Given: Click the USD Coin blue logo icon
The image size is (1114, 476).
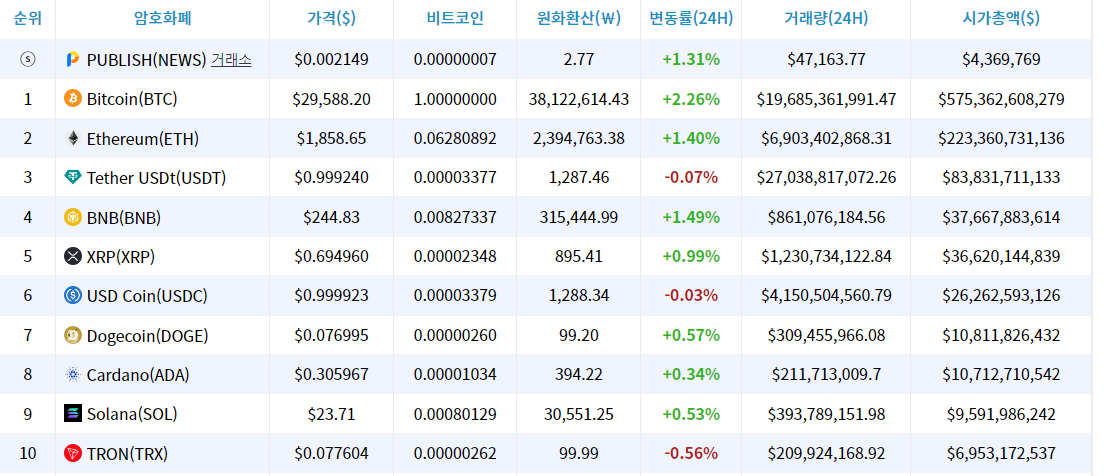Looking at the screenshot, I should pyautogui.click(x=72, y=296).
